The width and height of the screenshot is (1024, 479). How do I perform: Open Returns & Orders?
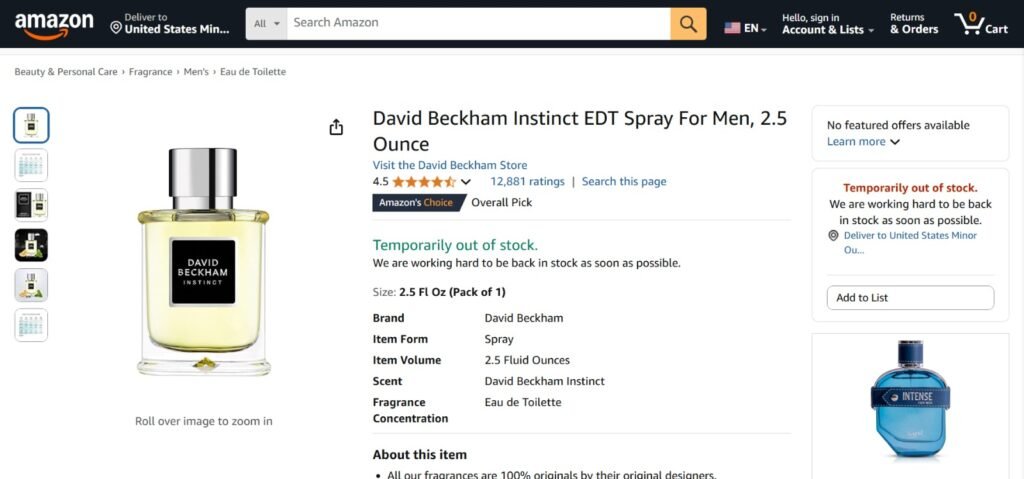[x=914, y=24]
